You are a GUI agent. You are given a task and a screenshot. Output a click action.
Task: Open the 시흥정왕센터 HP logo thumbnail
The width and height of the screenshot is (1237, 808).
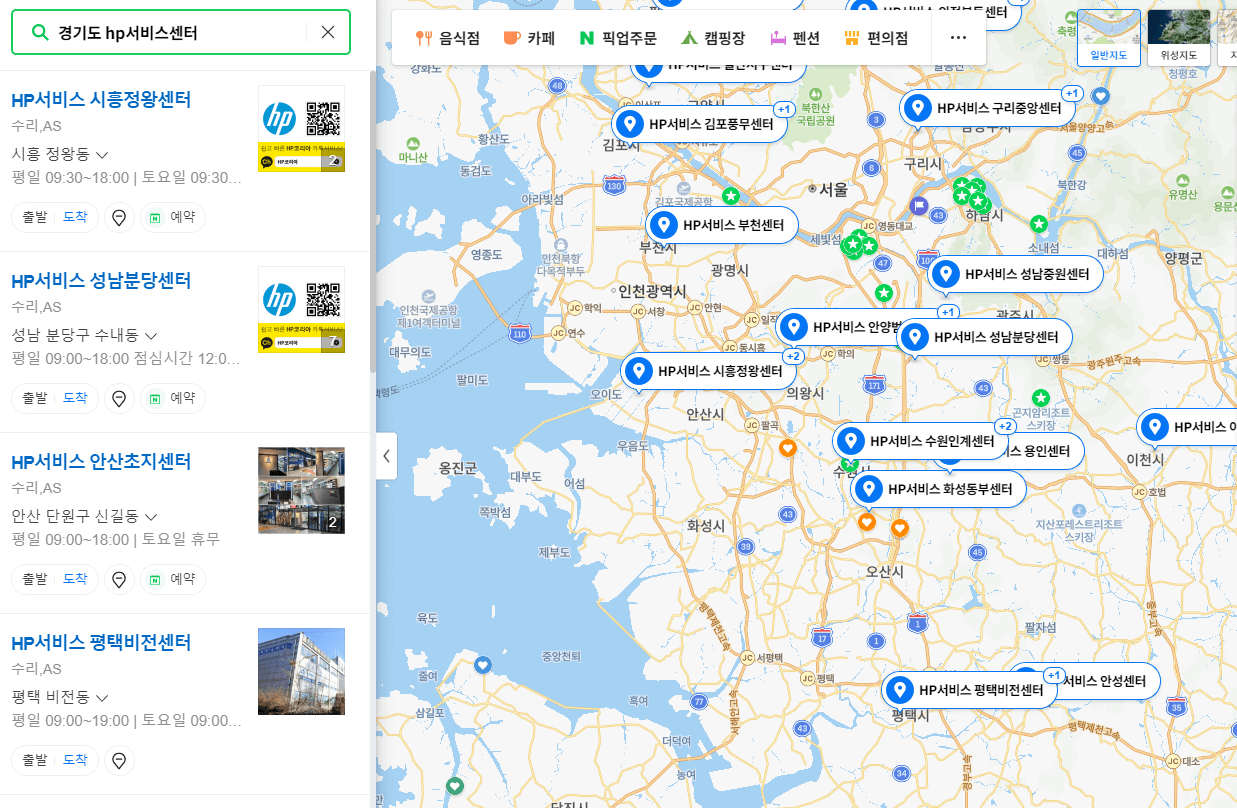(x=301, y=128)
